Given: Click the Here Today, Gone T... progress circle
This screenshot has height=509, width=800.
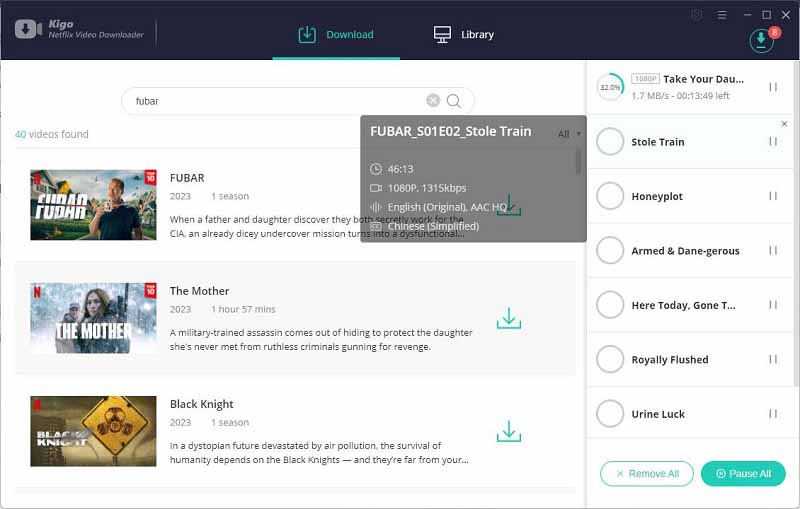Looking at the screenshot, I should click(610, 305).
